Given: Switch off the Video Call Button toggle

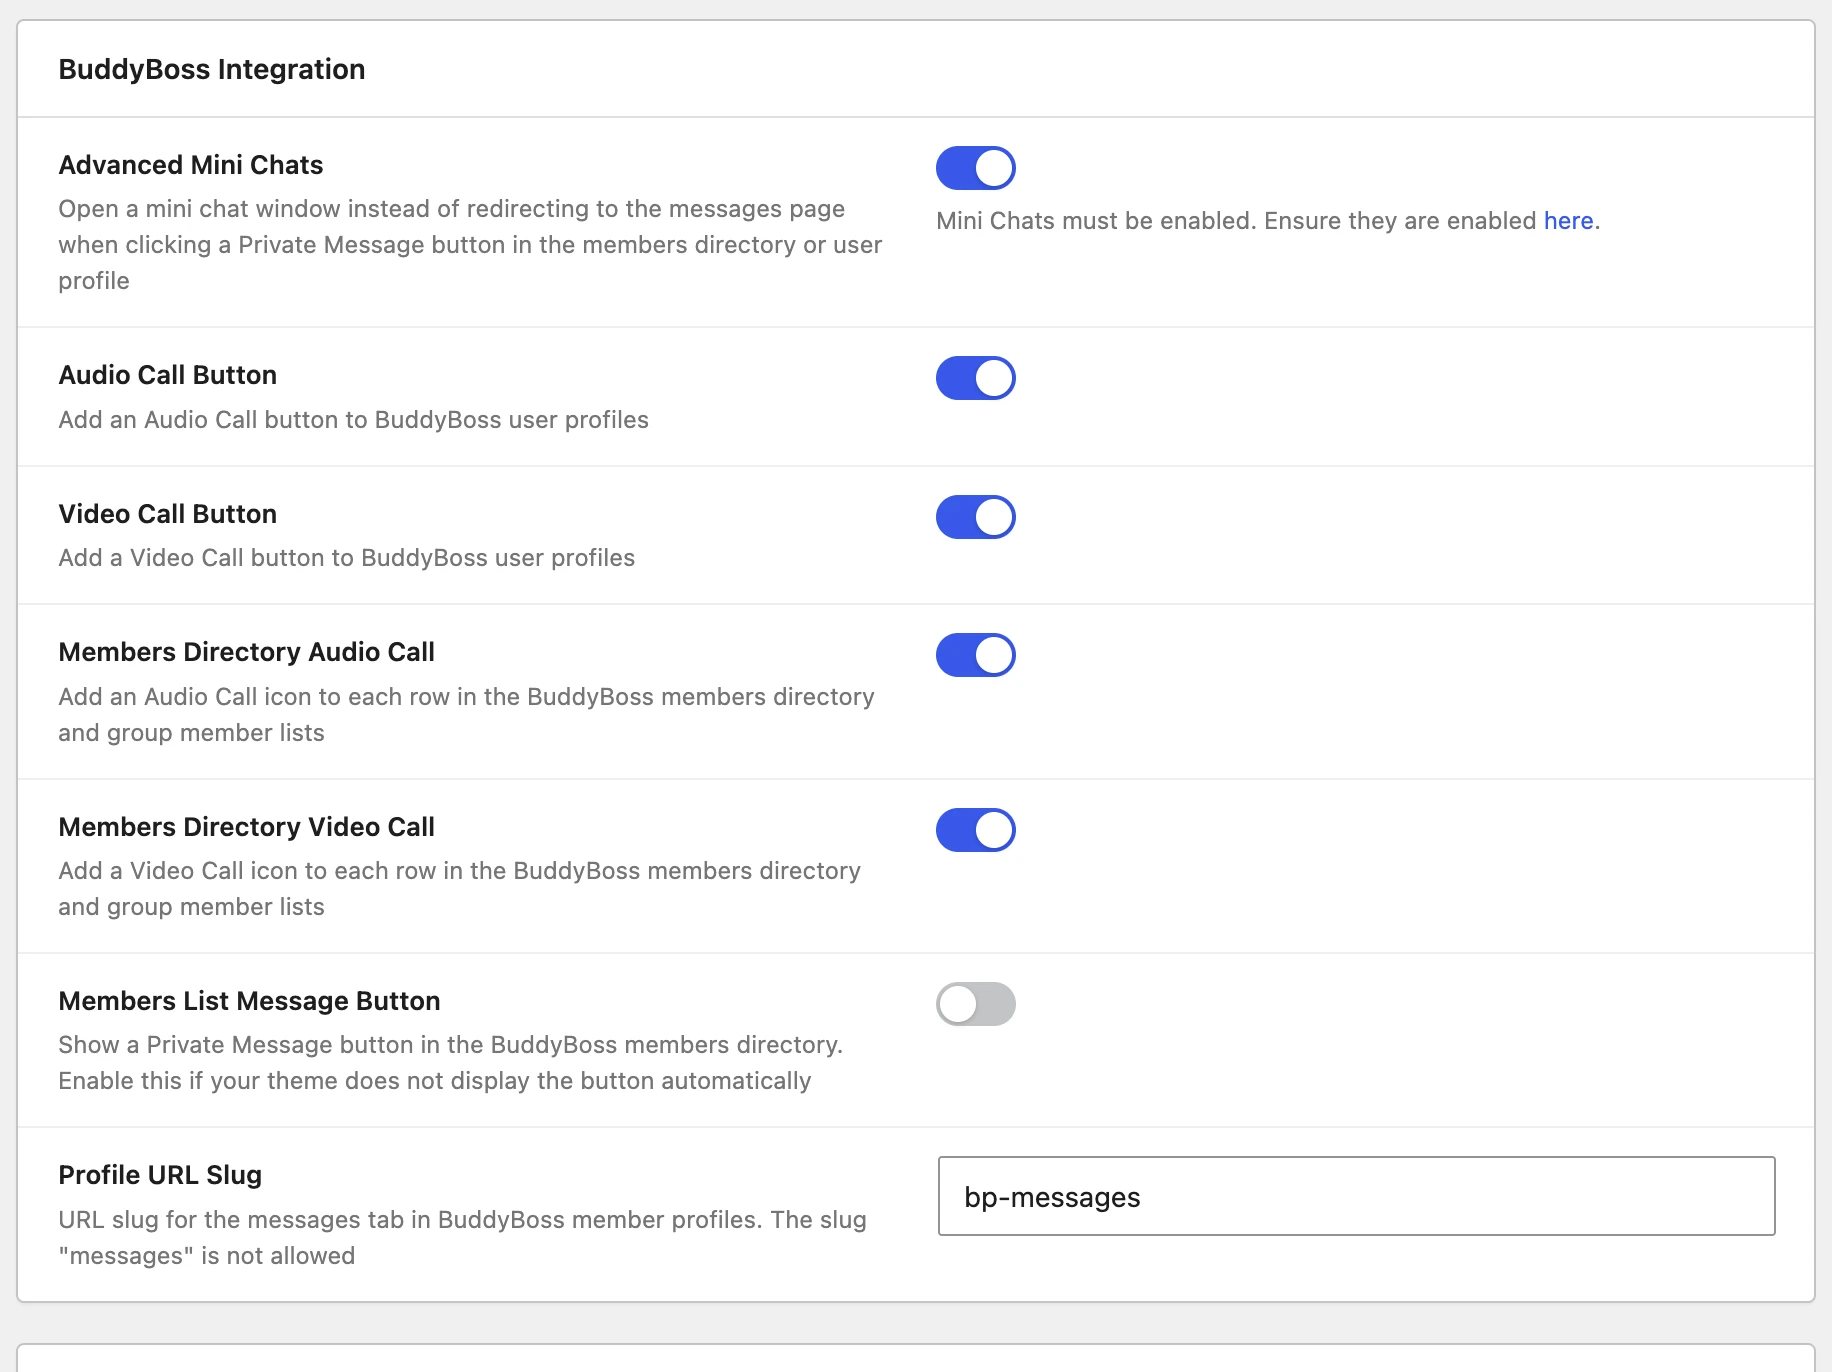Looking at the screenshot, I should (976, 517).
